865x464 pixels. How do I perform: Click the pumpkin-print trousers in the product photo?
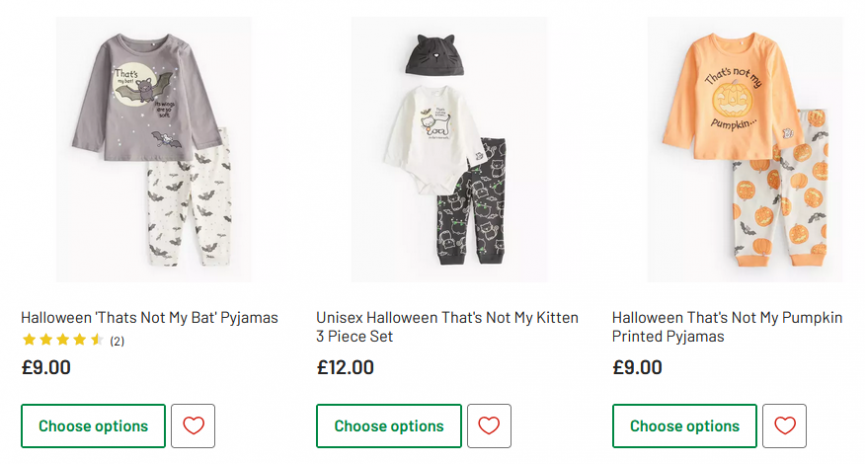tap(782, 200)
